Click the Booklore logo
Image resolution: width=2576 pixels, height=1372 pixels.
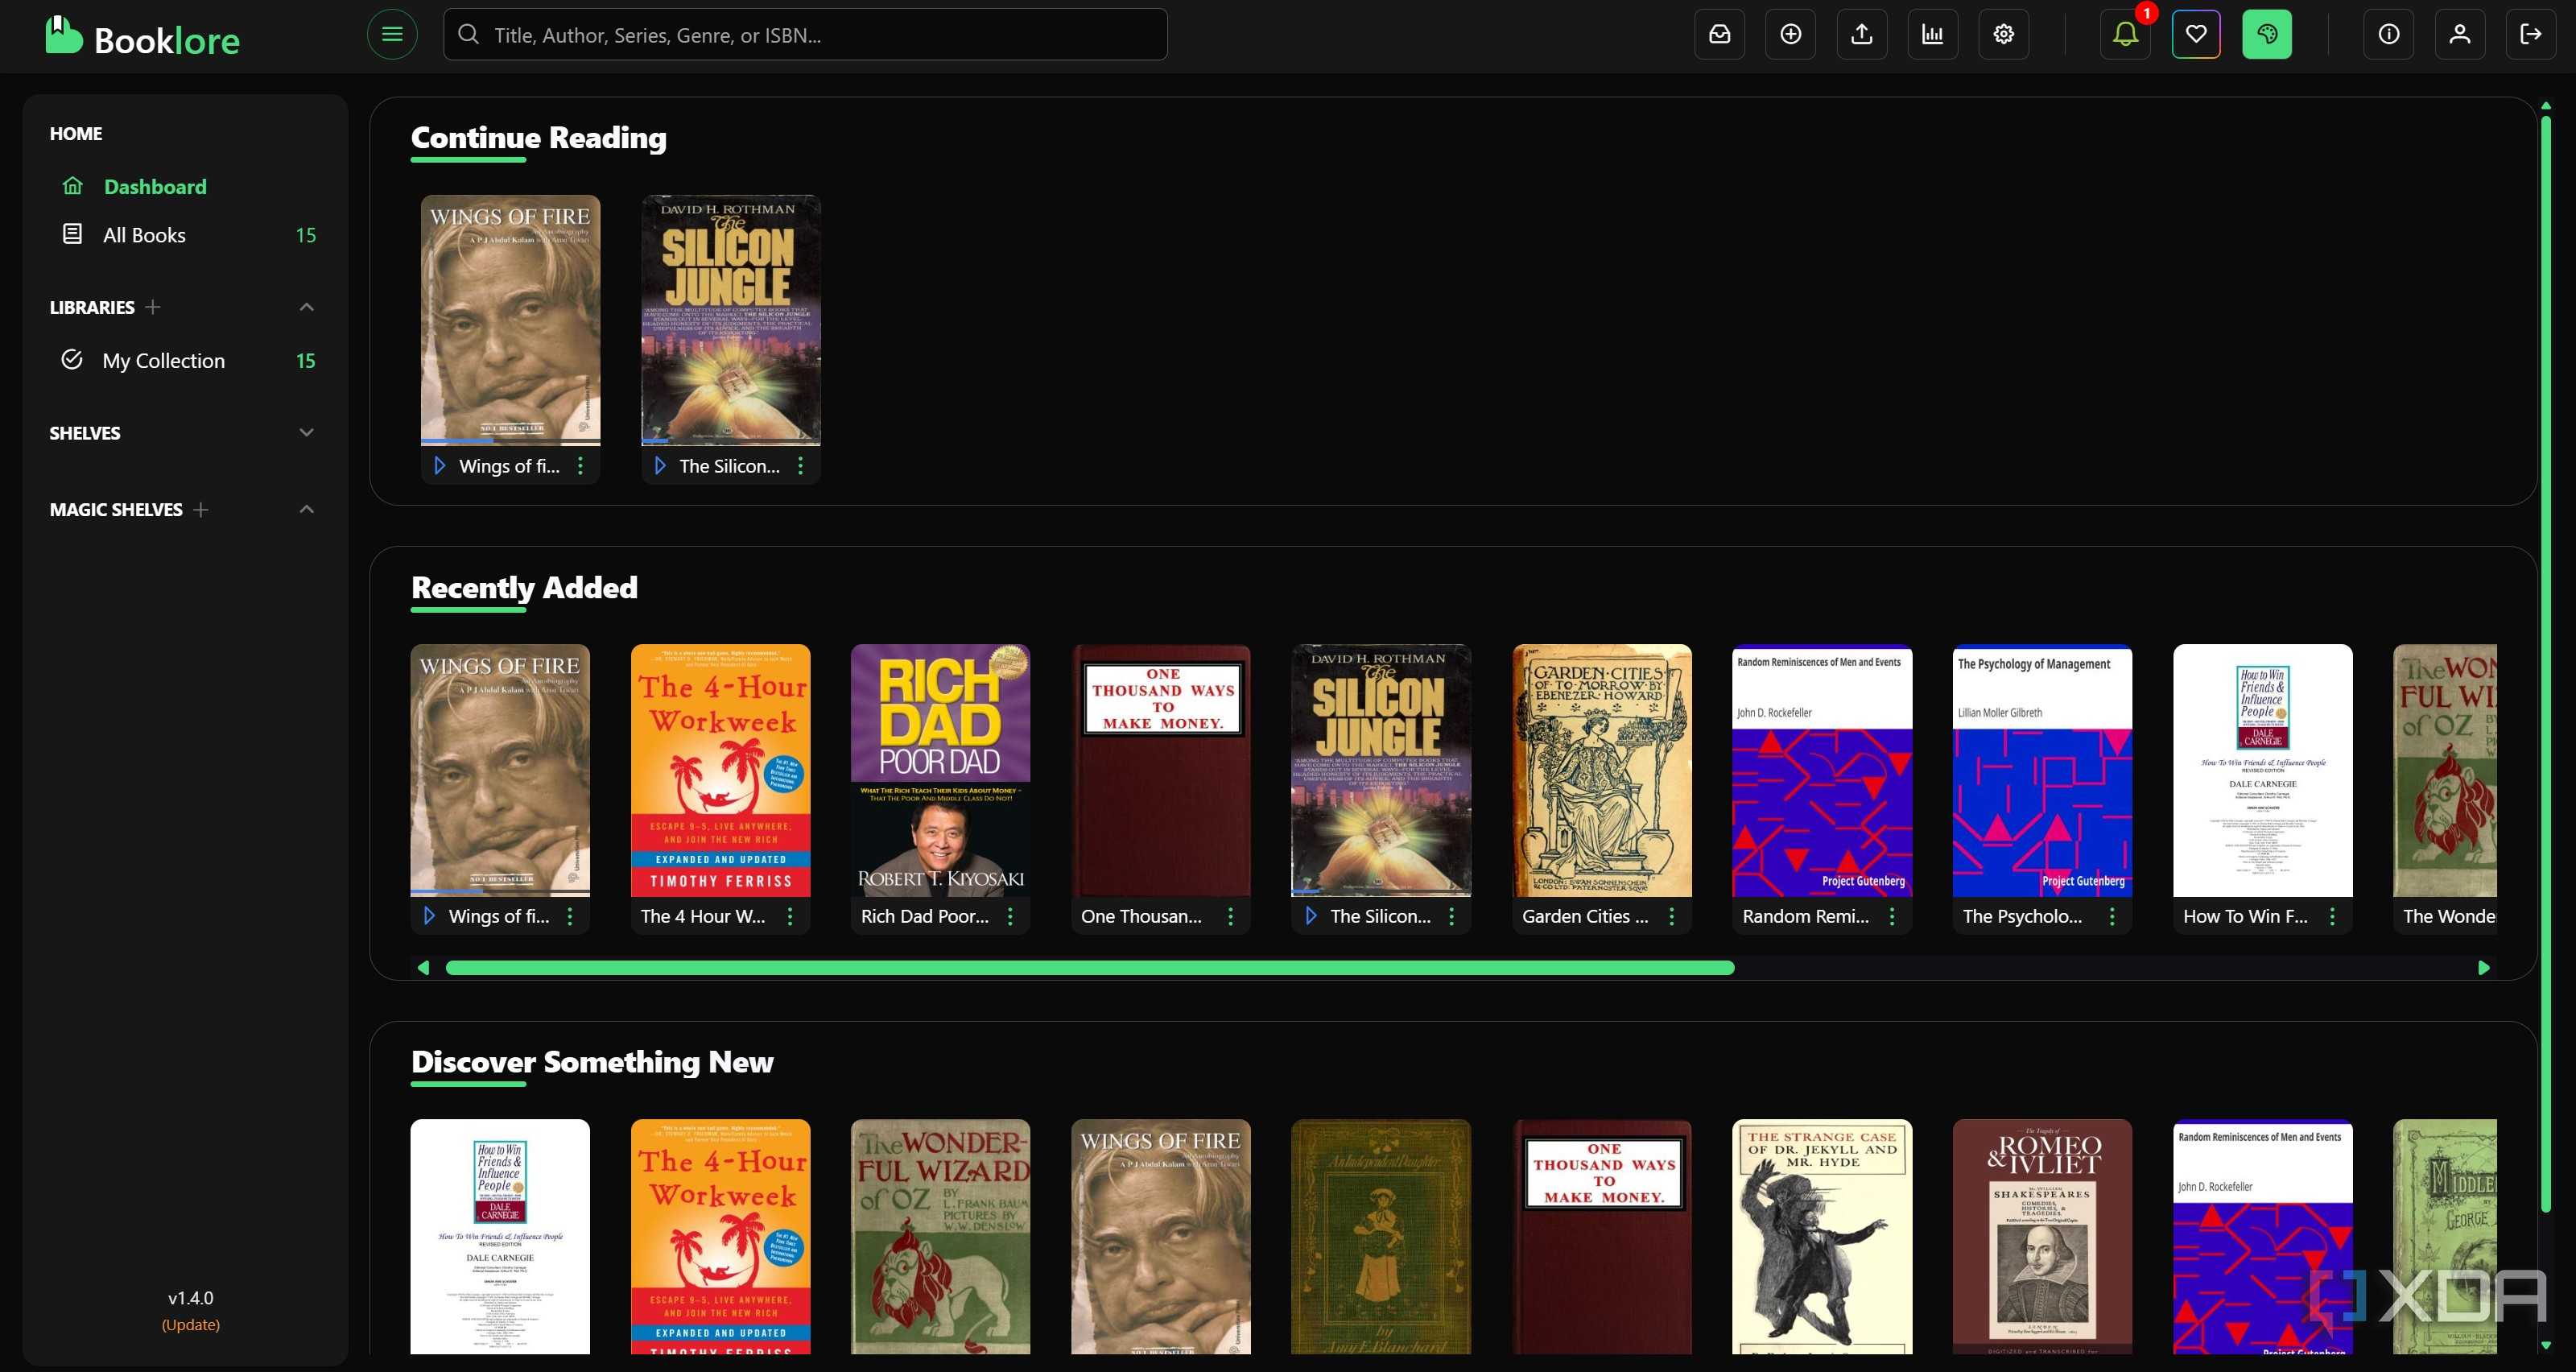pos(142,37)
